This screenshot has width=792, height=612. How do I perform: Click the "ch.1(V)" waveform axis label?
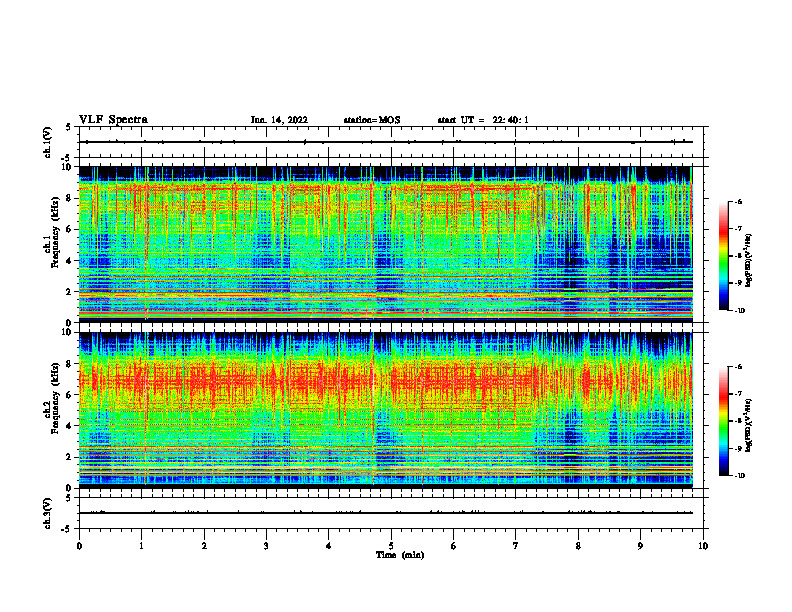pyautogui.click(x=47, y=142)
